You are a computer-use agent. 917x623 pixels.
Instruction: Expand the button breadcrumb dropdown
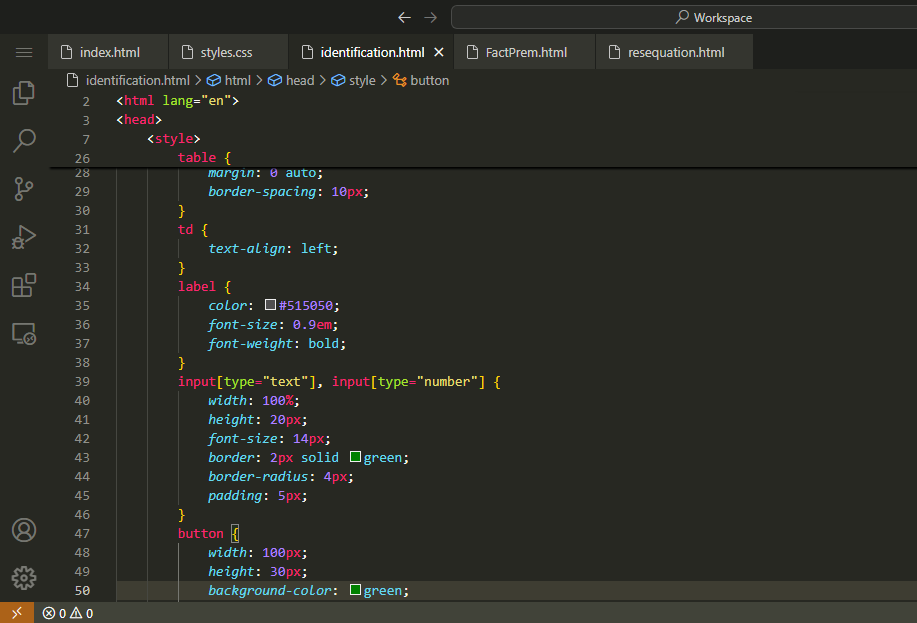point(429,80)
